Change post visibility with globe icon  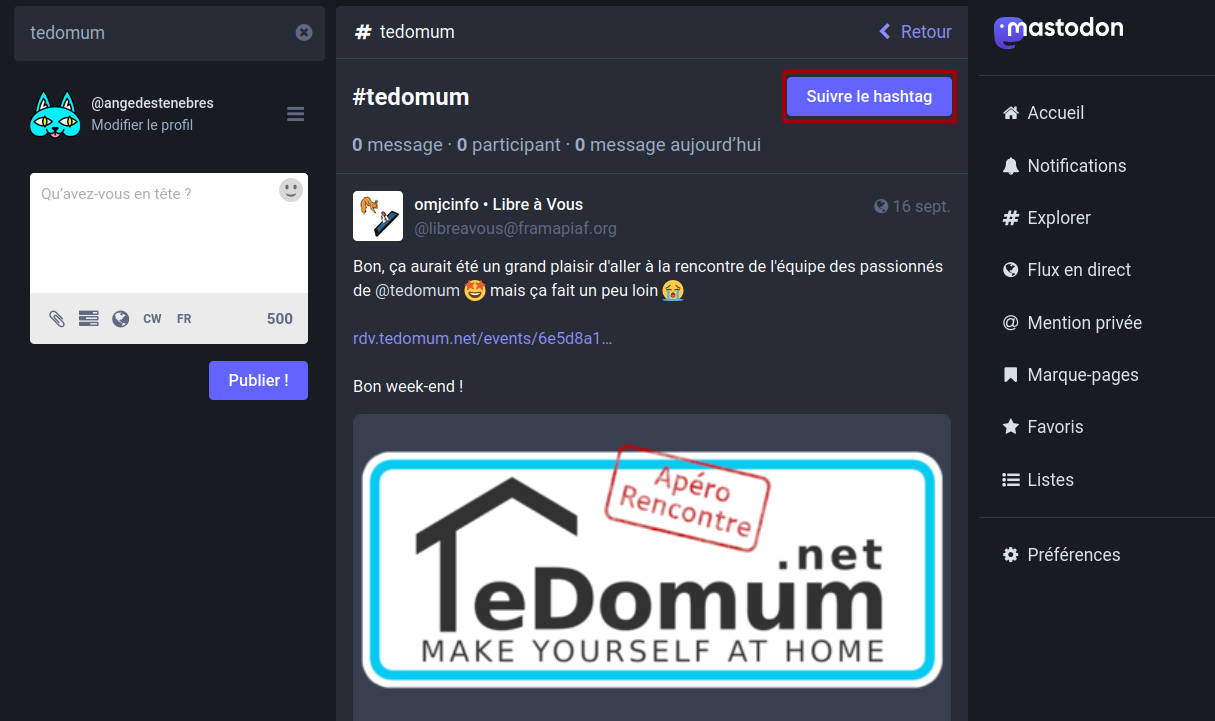tap(121, 319)
